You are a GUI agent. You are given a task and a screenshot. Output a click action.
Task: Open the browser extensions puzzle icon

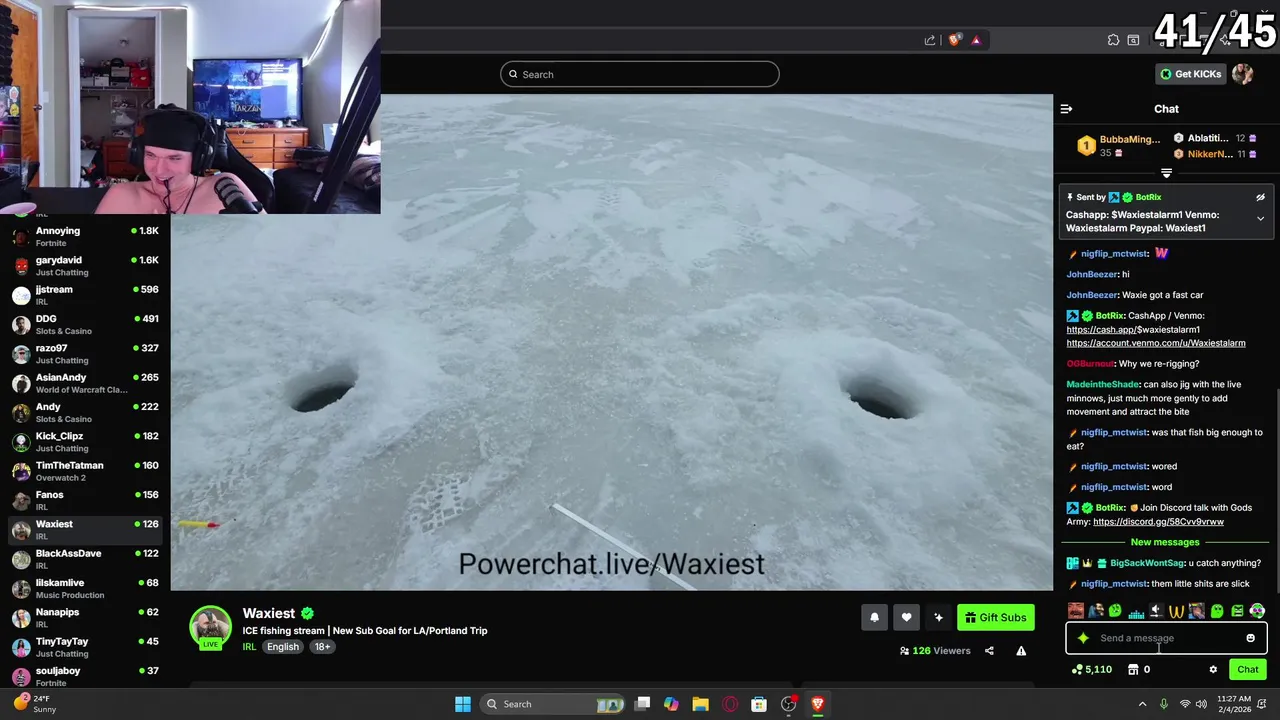pyautogui.click(x=1113, y=40)
